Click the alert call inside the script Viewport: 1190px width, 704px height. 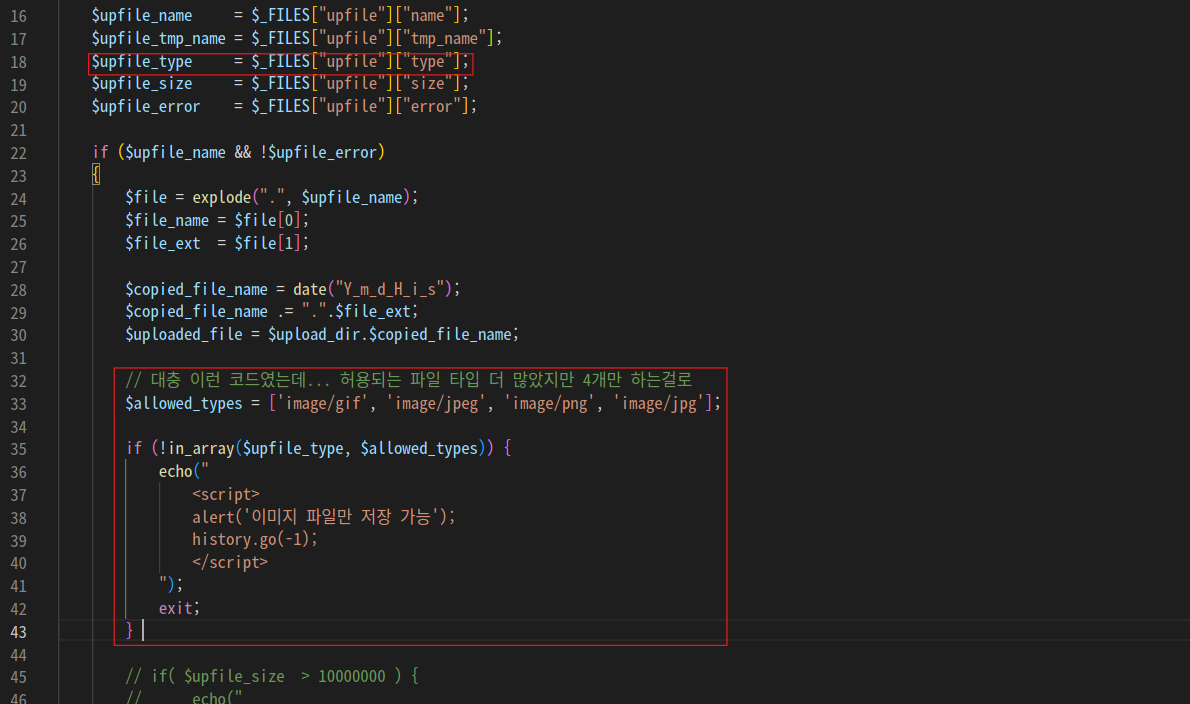(213, 517)
